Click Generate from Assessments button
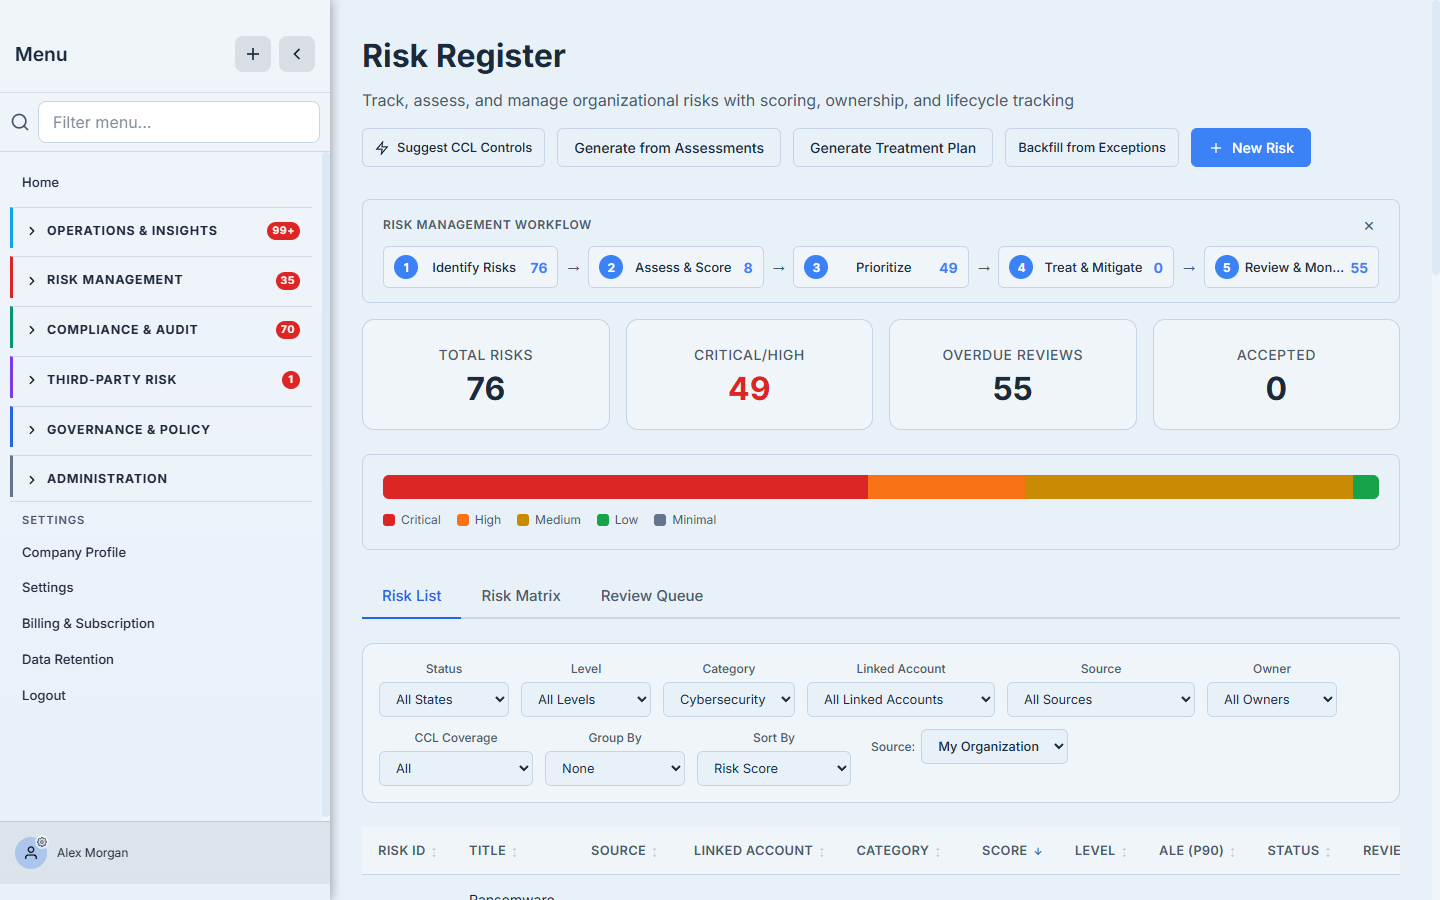 coord(669,148)
